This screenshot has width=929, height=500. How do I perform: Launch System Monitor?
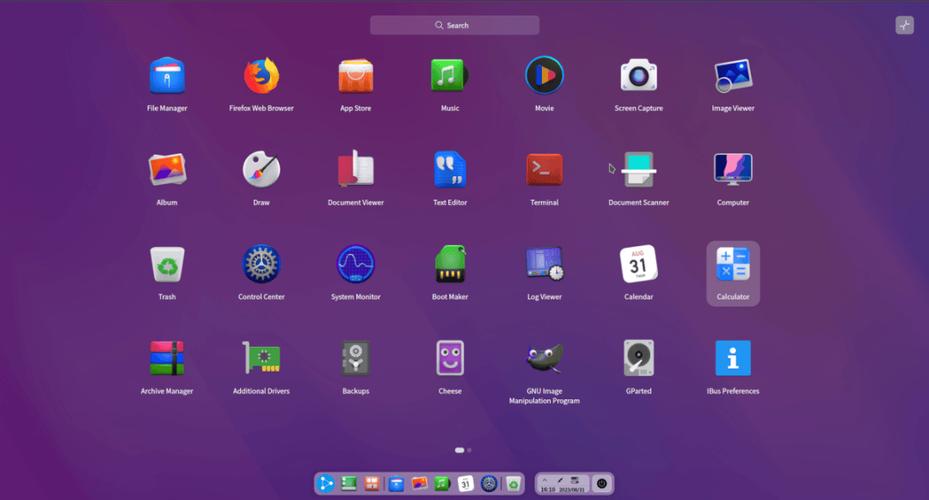[355, 264]
